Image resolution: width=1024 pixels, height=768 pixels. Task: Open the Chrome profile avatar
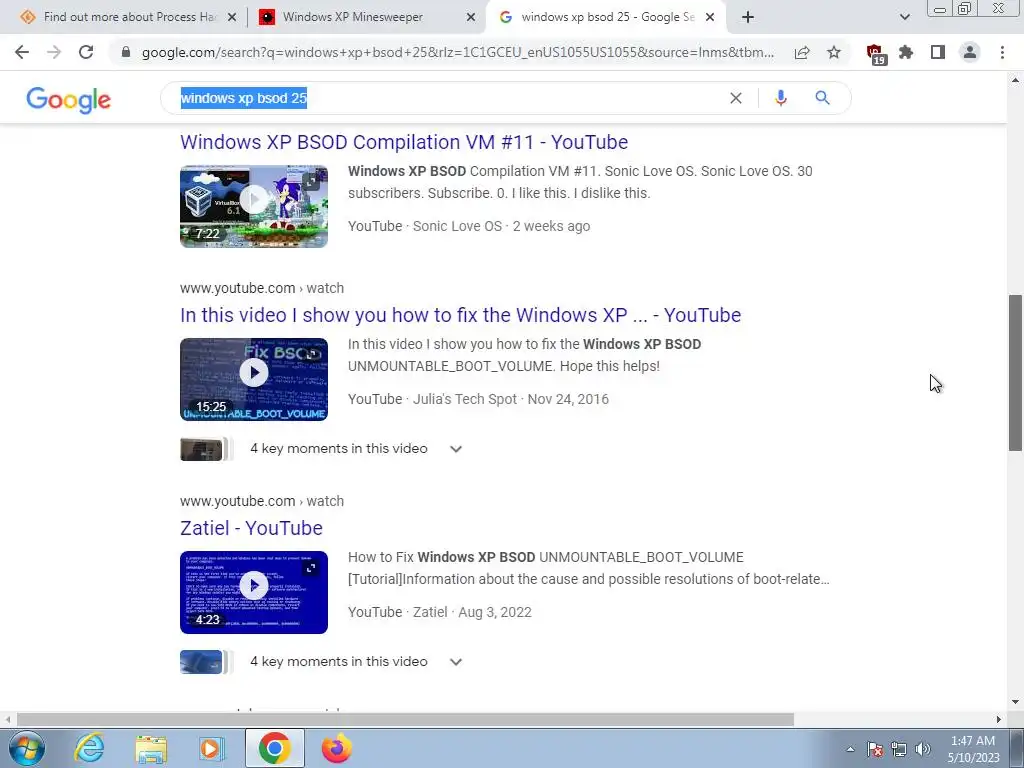point(970,52)
